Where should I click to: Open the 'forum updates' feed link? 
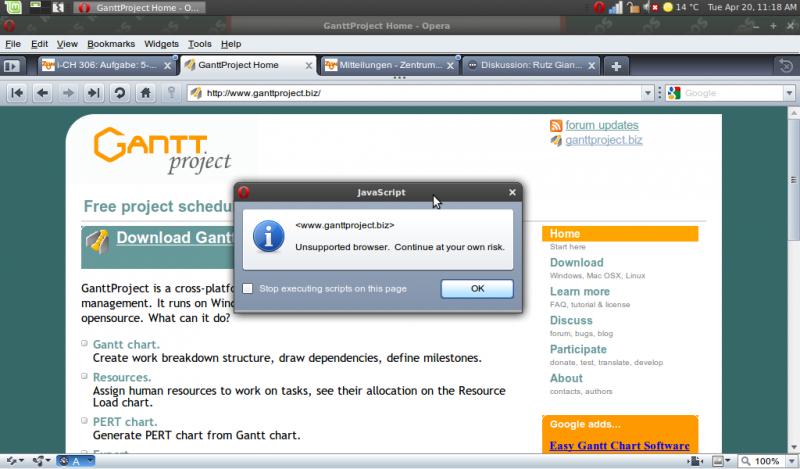[601, 125]
